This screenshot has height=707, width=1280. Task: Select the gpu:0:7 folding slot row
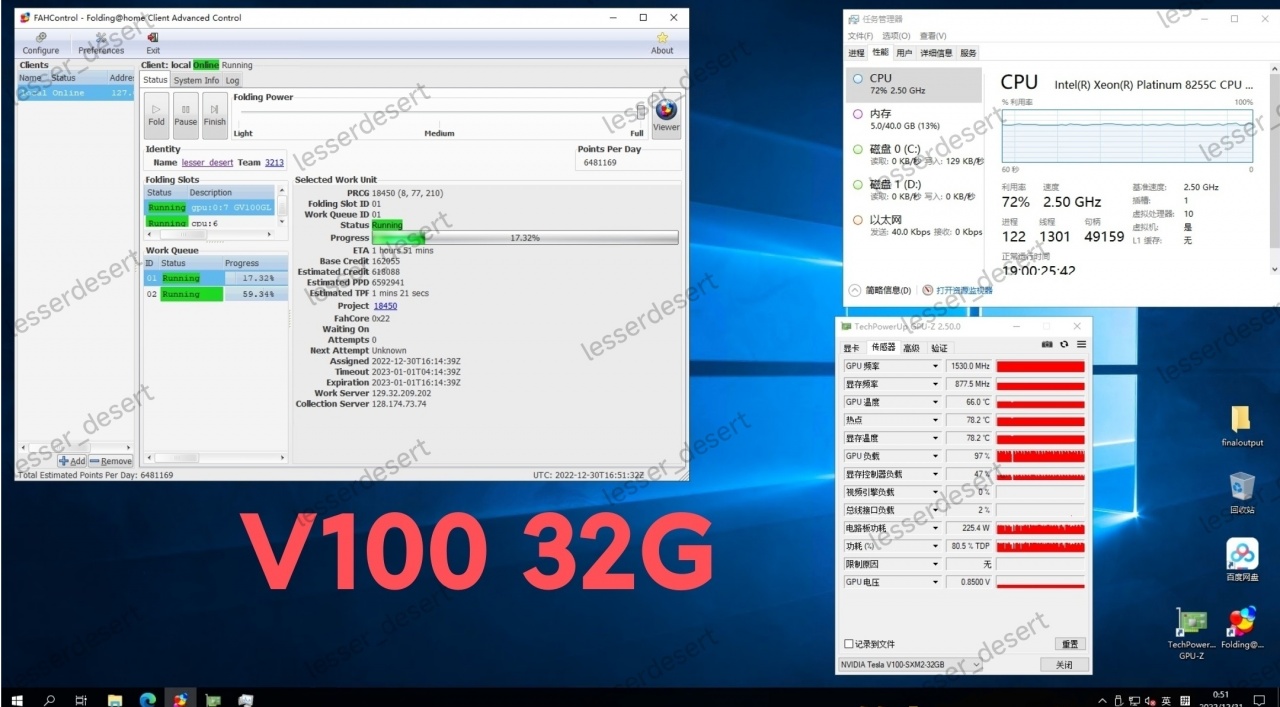point(209,207)
